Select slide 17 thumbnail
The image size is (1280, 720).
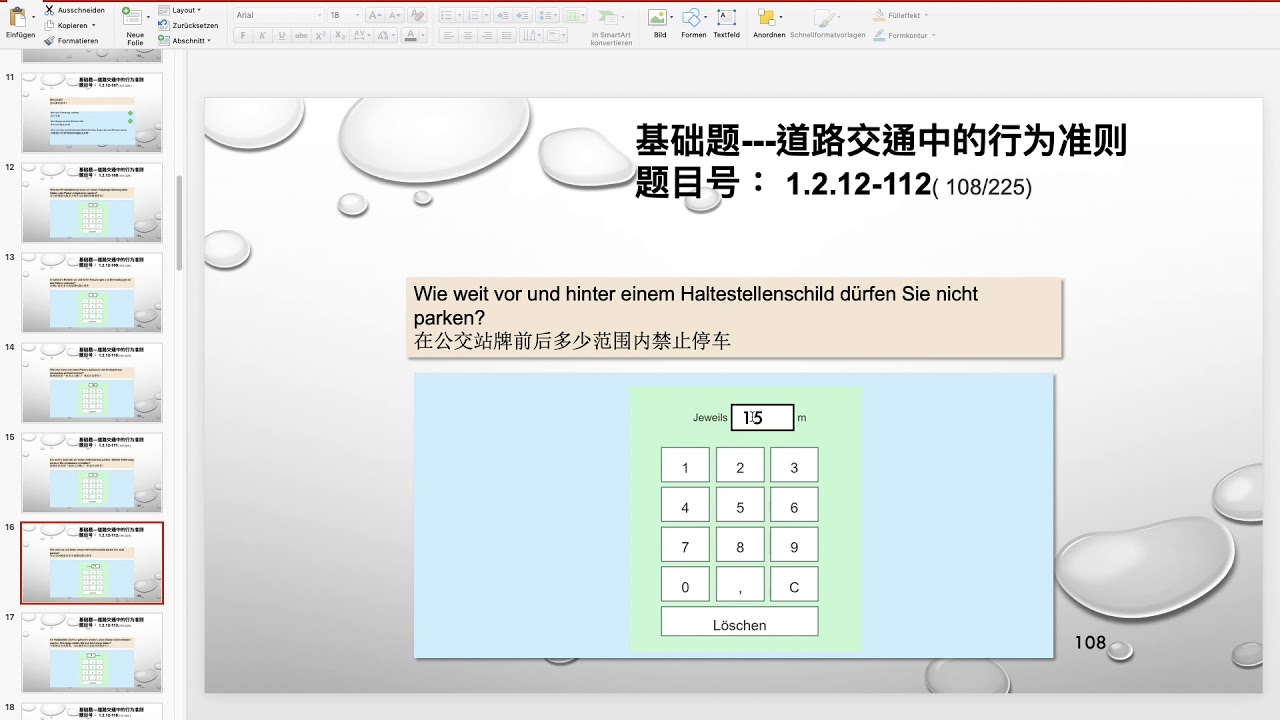click(x=91, y=653)
